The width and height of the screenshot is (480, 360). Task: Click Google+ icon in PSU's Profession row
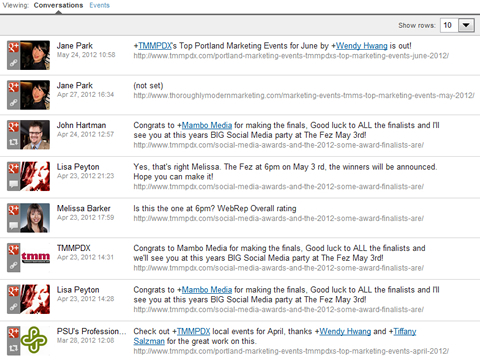[13, 334]
